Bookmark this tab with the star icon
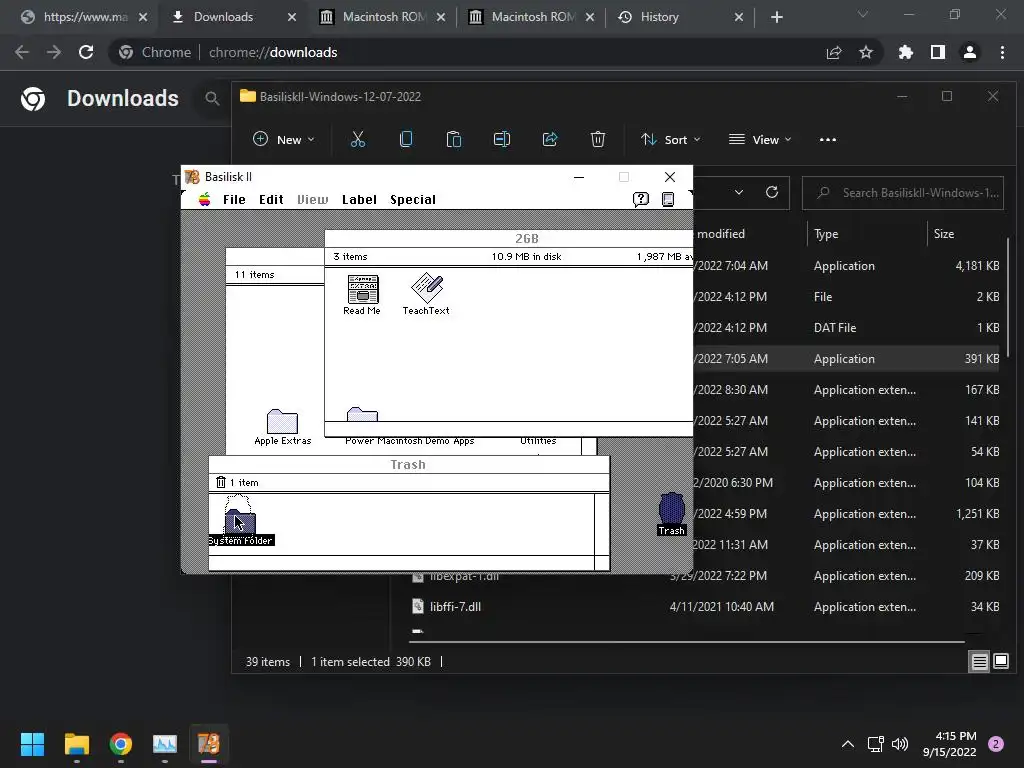 click(866, 52)
